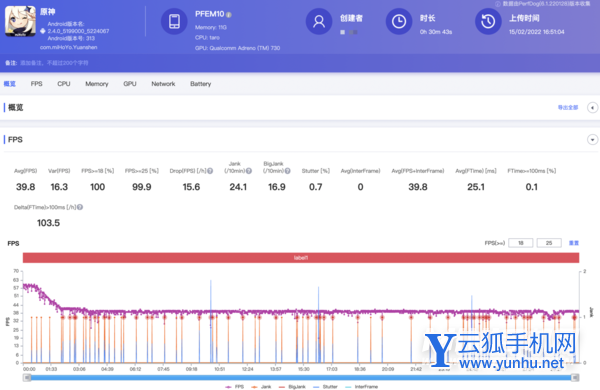Image resolution: width=600 pixels, height=390 pixels.
Task: Click the red label1 bar above chart
Action: pos(301,258)
